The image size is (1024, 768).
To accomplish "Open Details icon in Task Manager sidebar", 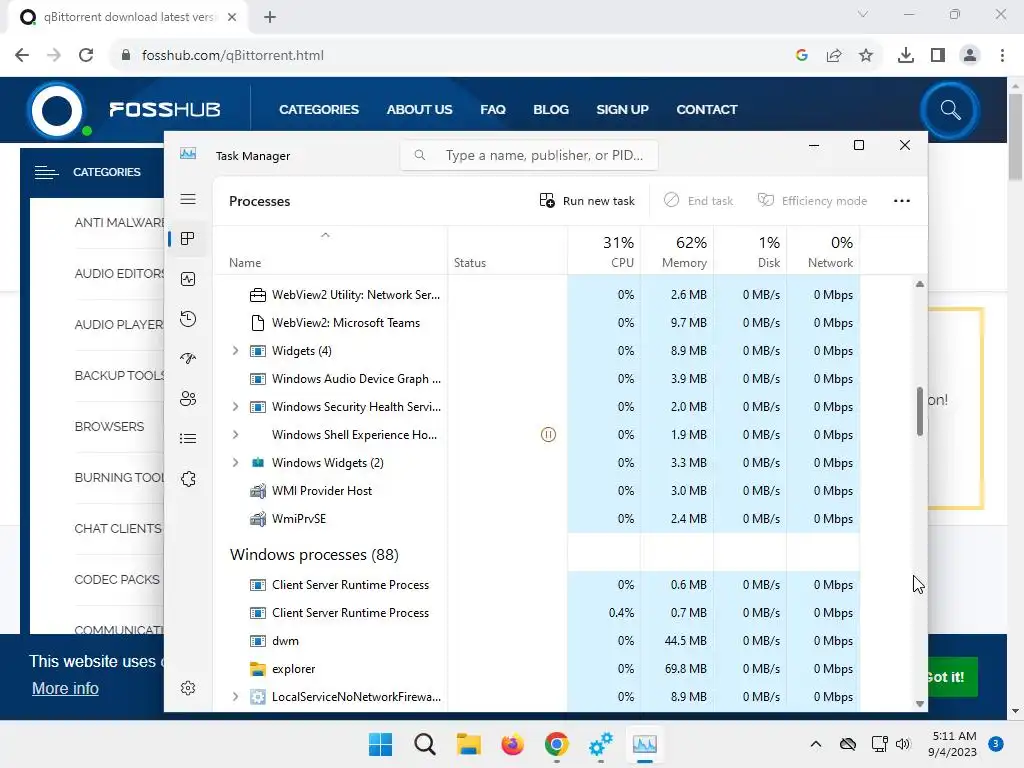I will coord(188,438).
